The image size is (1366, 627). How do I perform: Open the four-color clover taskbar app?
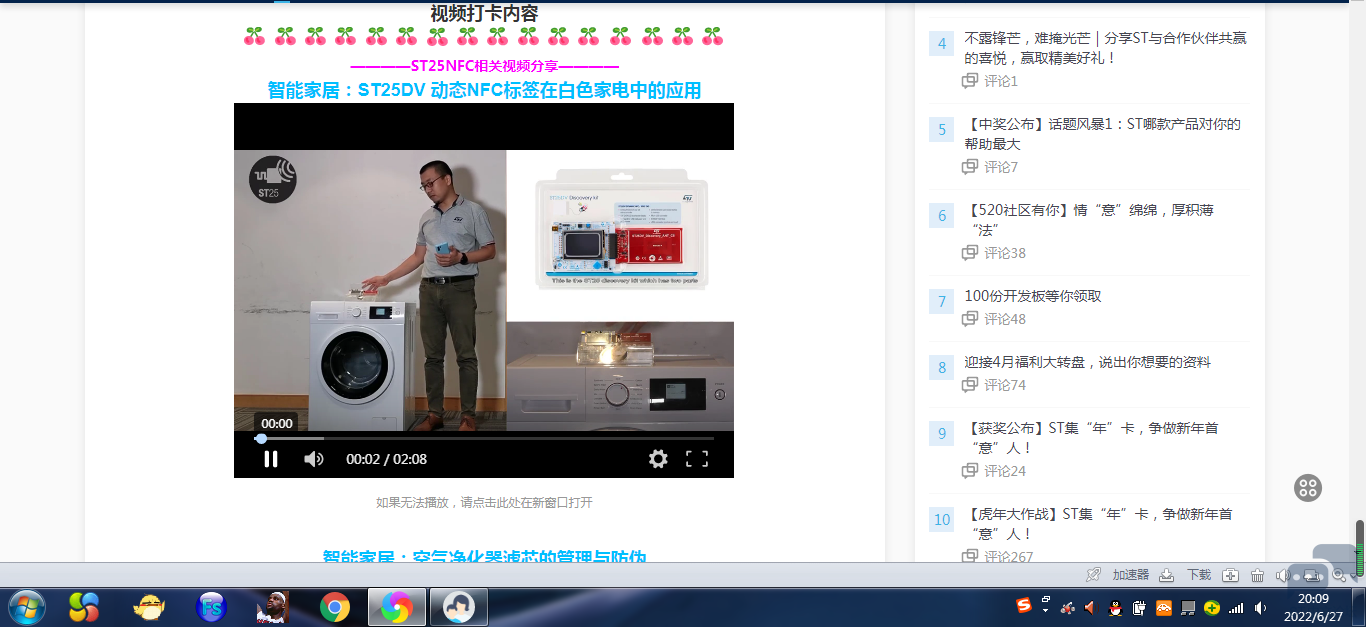[84, 607]
